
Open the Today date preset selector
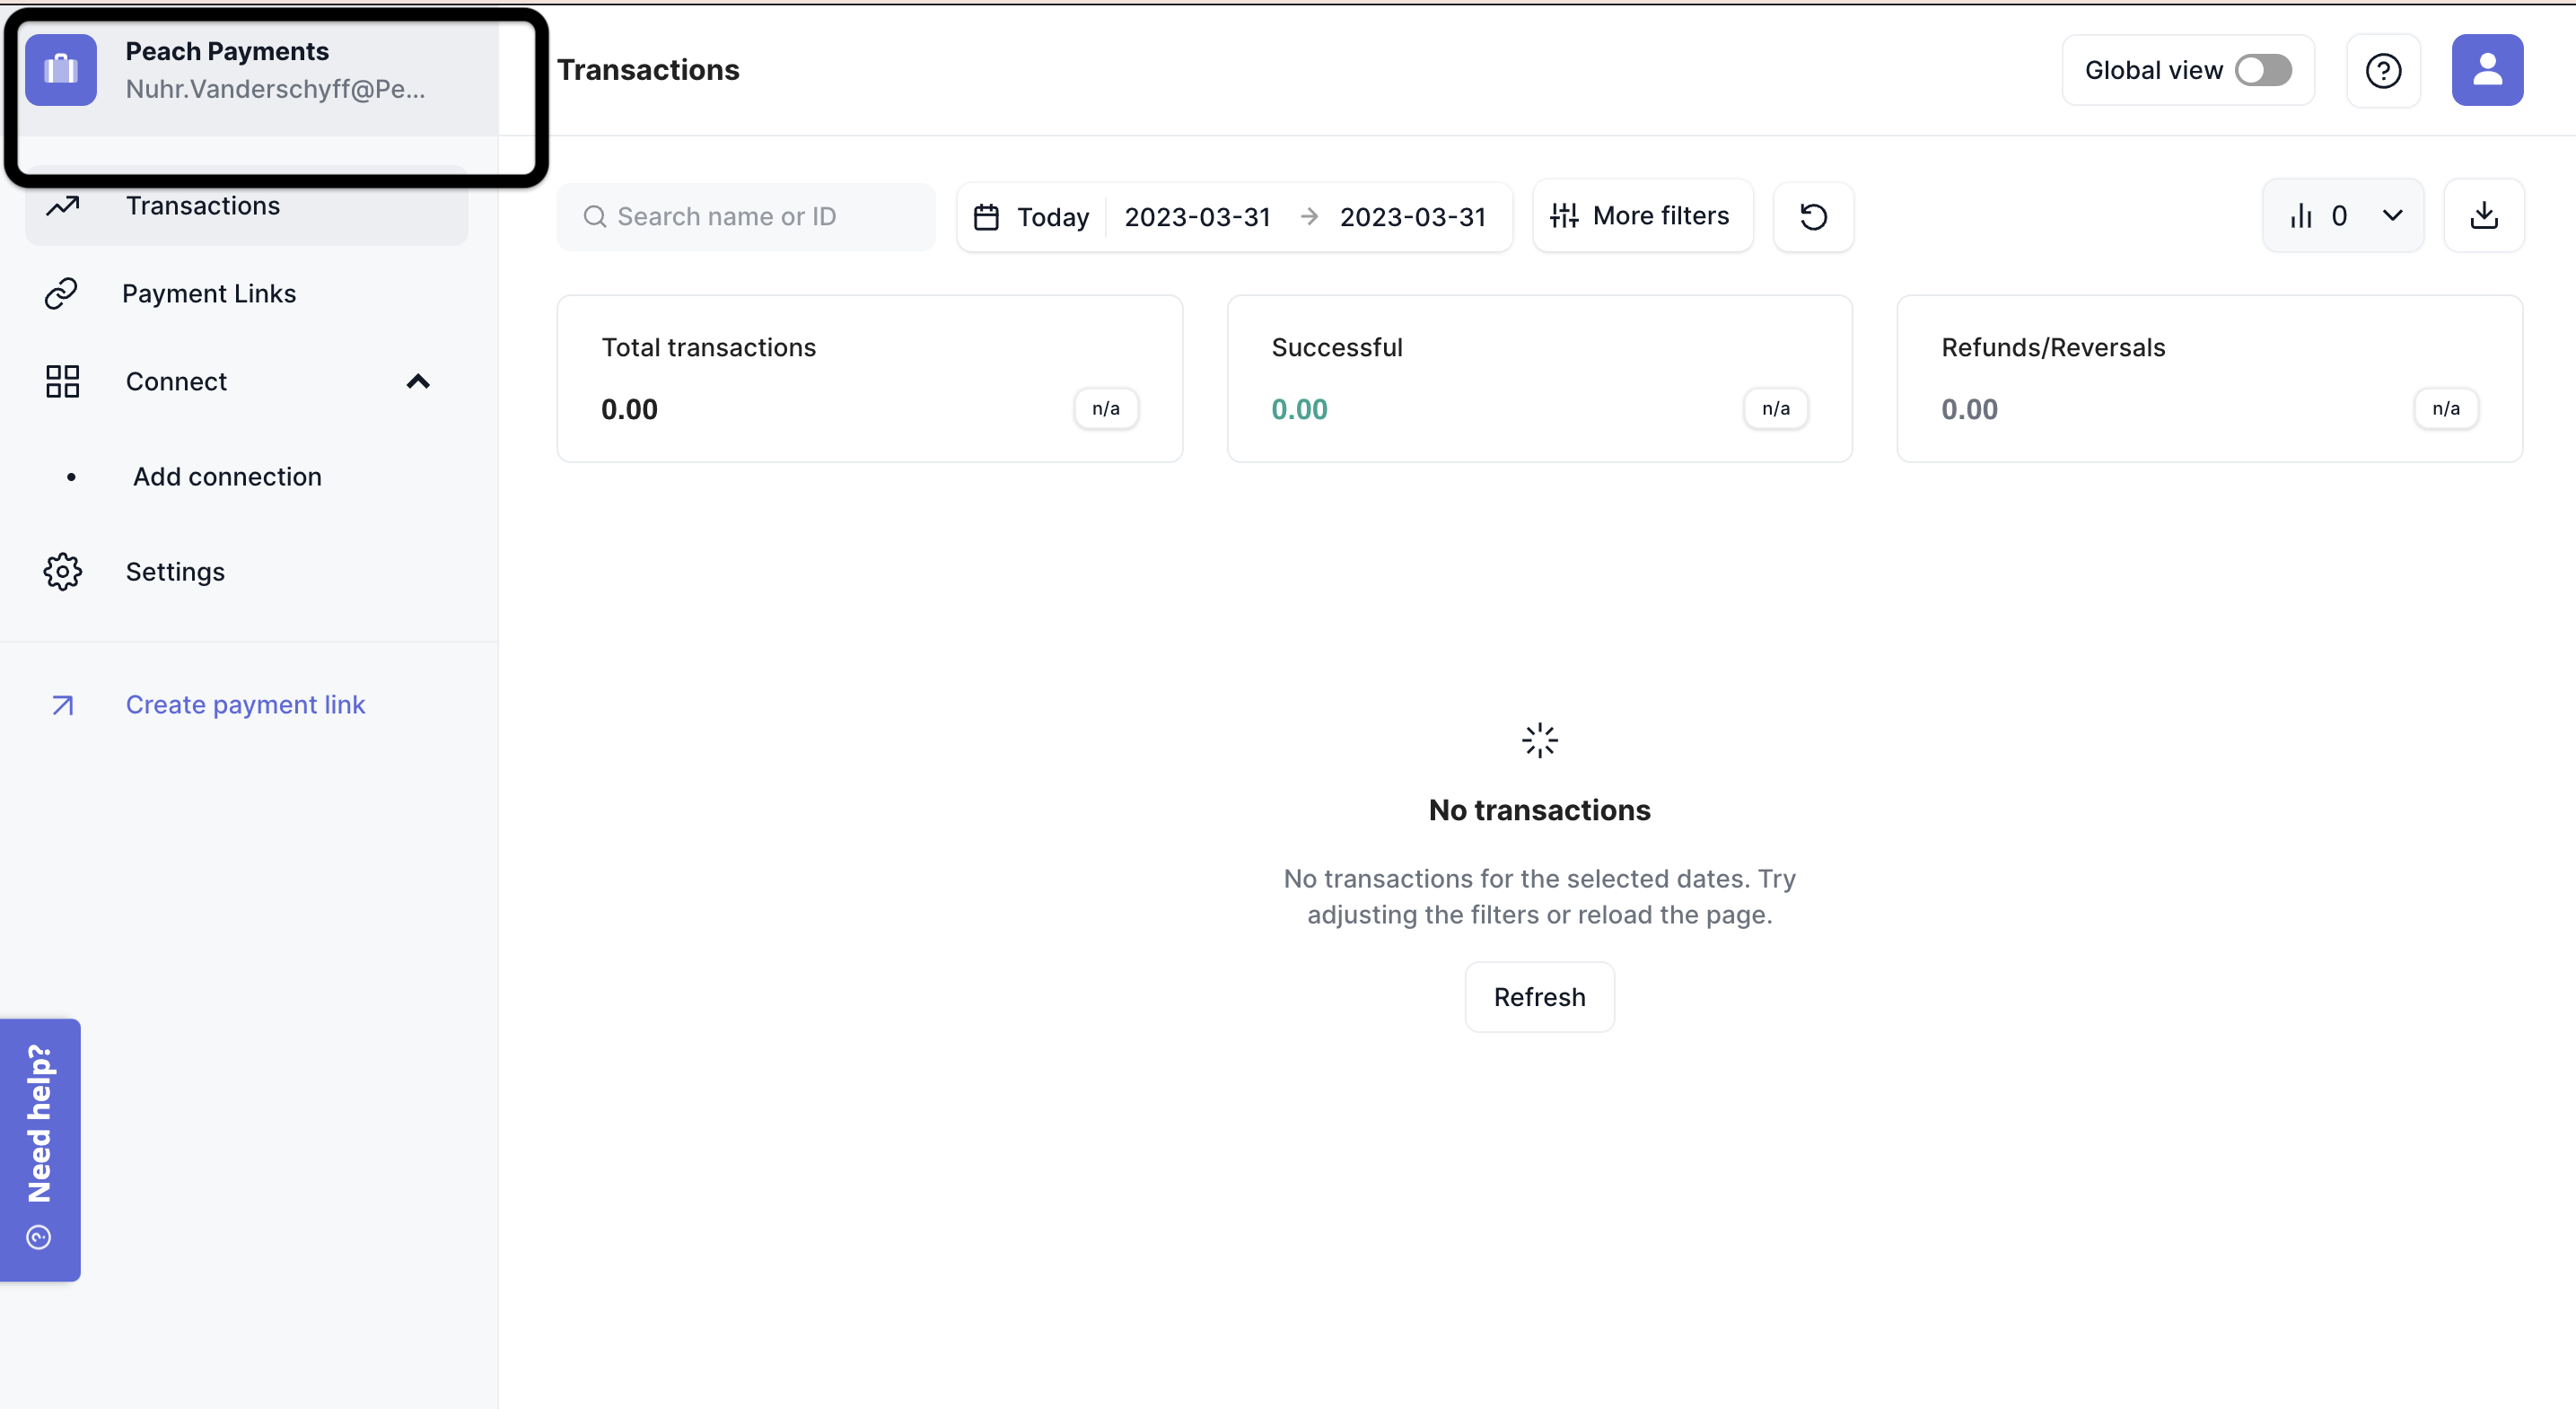(x=1052, y=217)
